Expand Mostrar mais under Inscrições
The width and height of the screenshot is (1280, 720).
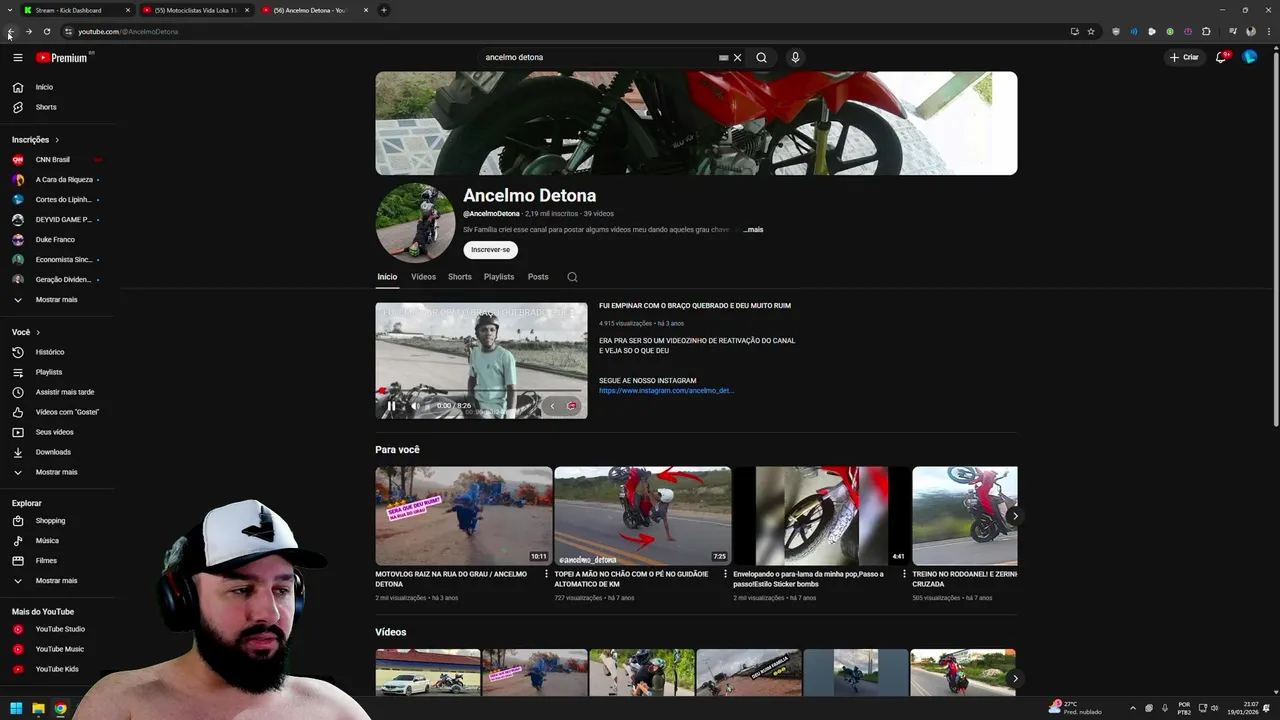coord(57,300)
